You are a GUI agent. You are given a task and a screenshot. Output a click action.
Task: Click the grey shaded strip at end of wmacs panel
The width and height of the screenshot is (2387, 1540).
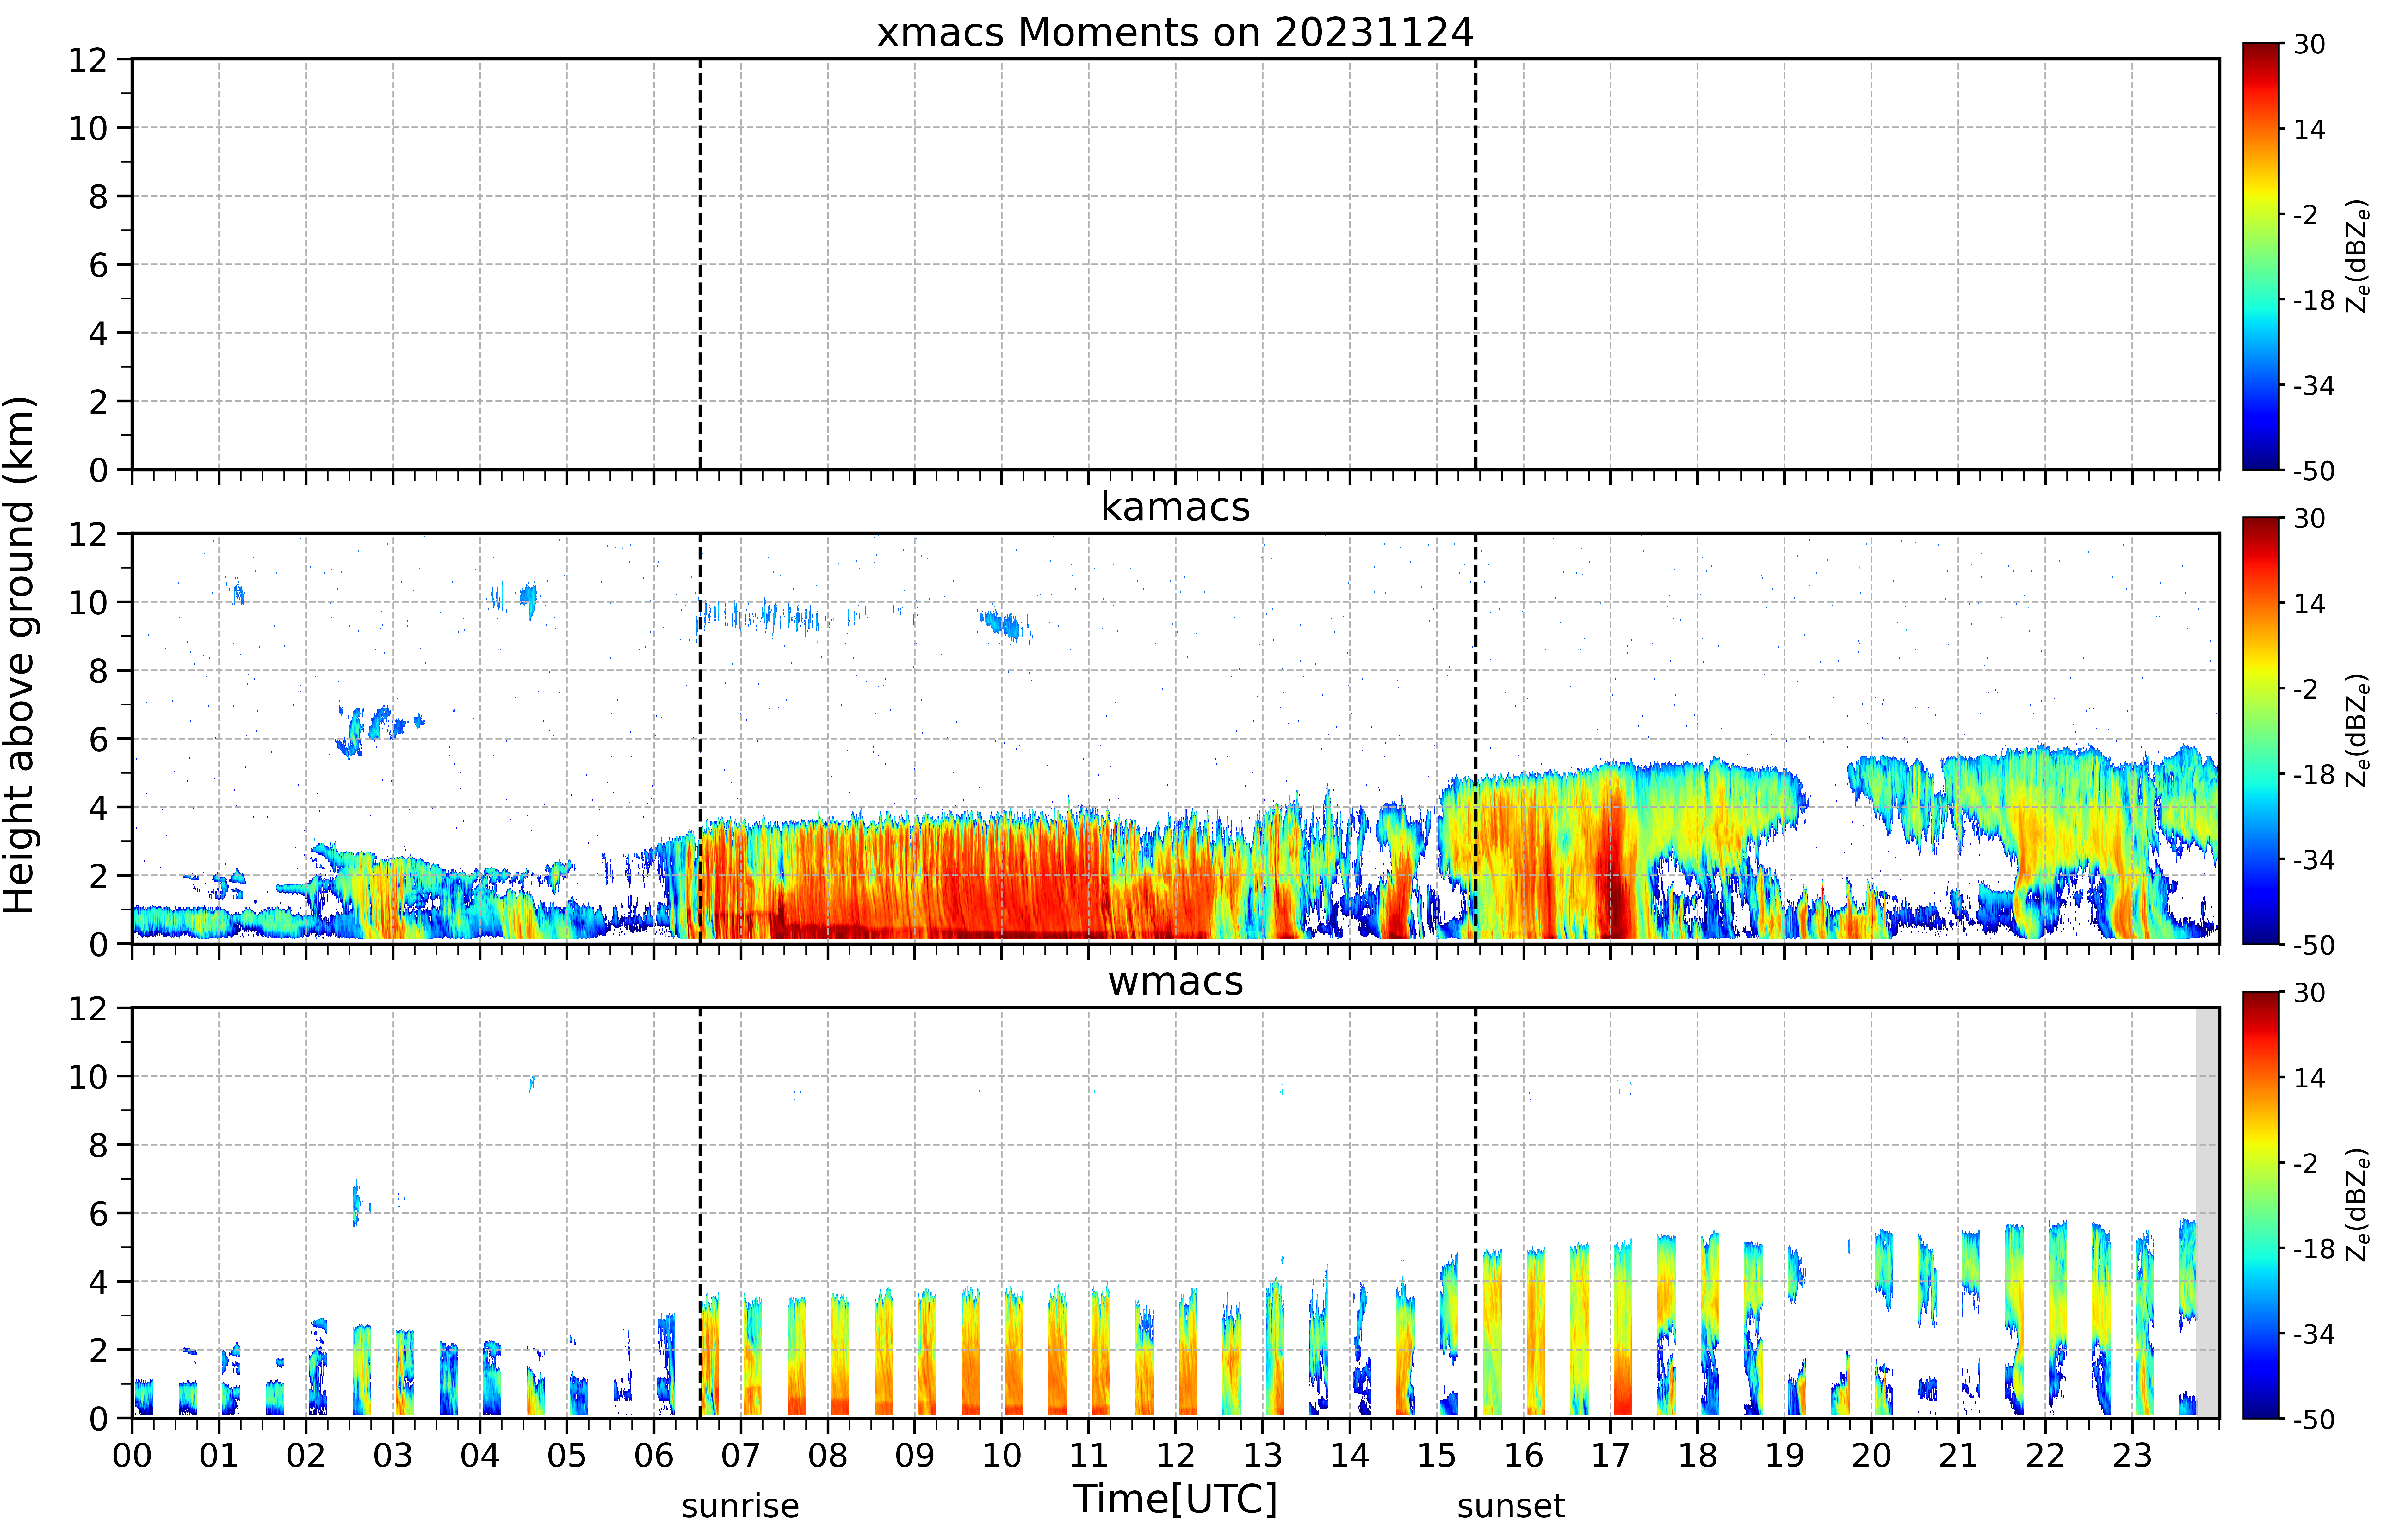[x=2207, y=1212]
